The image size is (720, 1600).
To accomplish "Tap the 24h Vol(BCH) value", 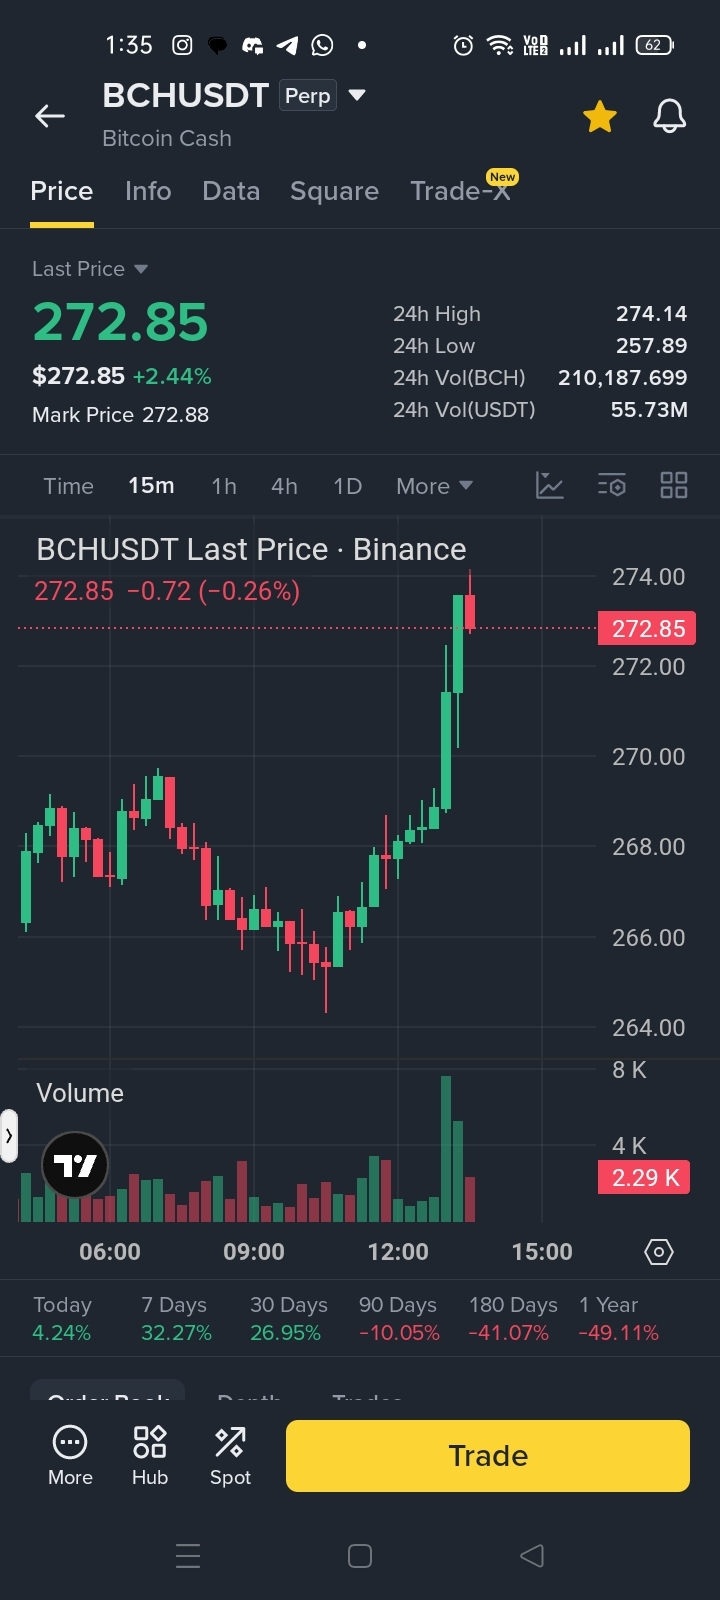I will click(x=622, y=378).
